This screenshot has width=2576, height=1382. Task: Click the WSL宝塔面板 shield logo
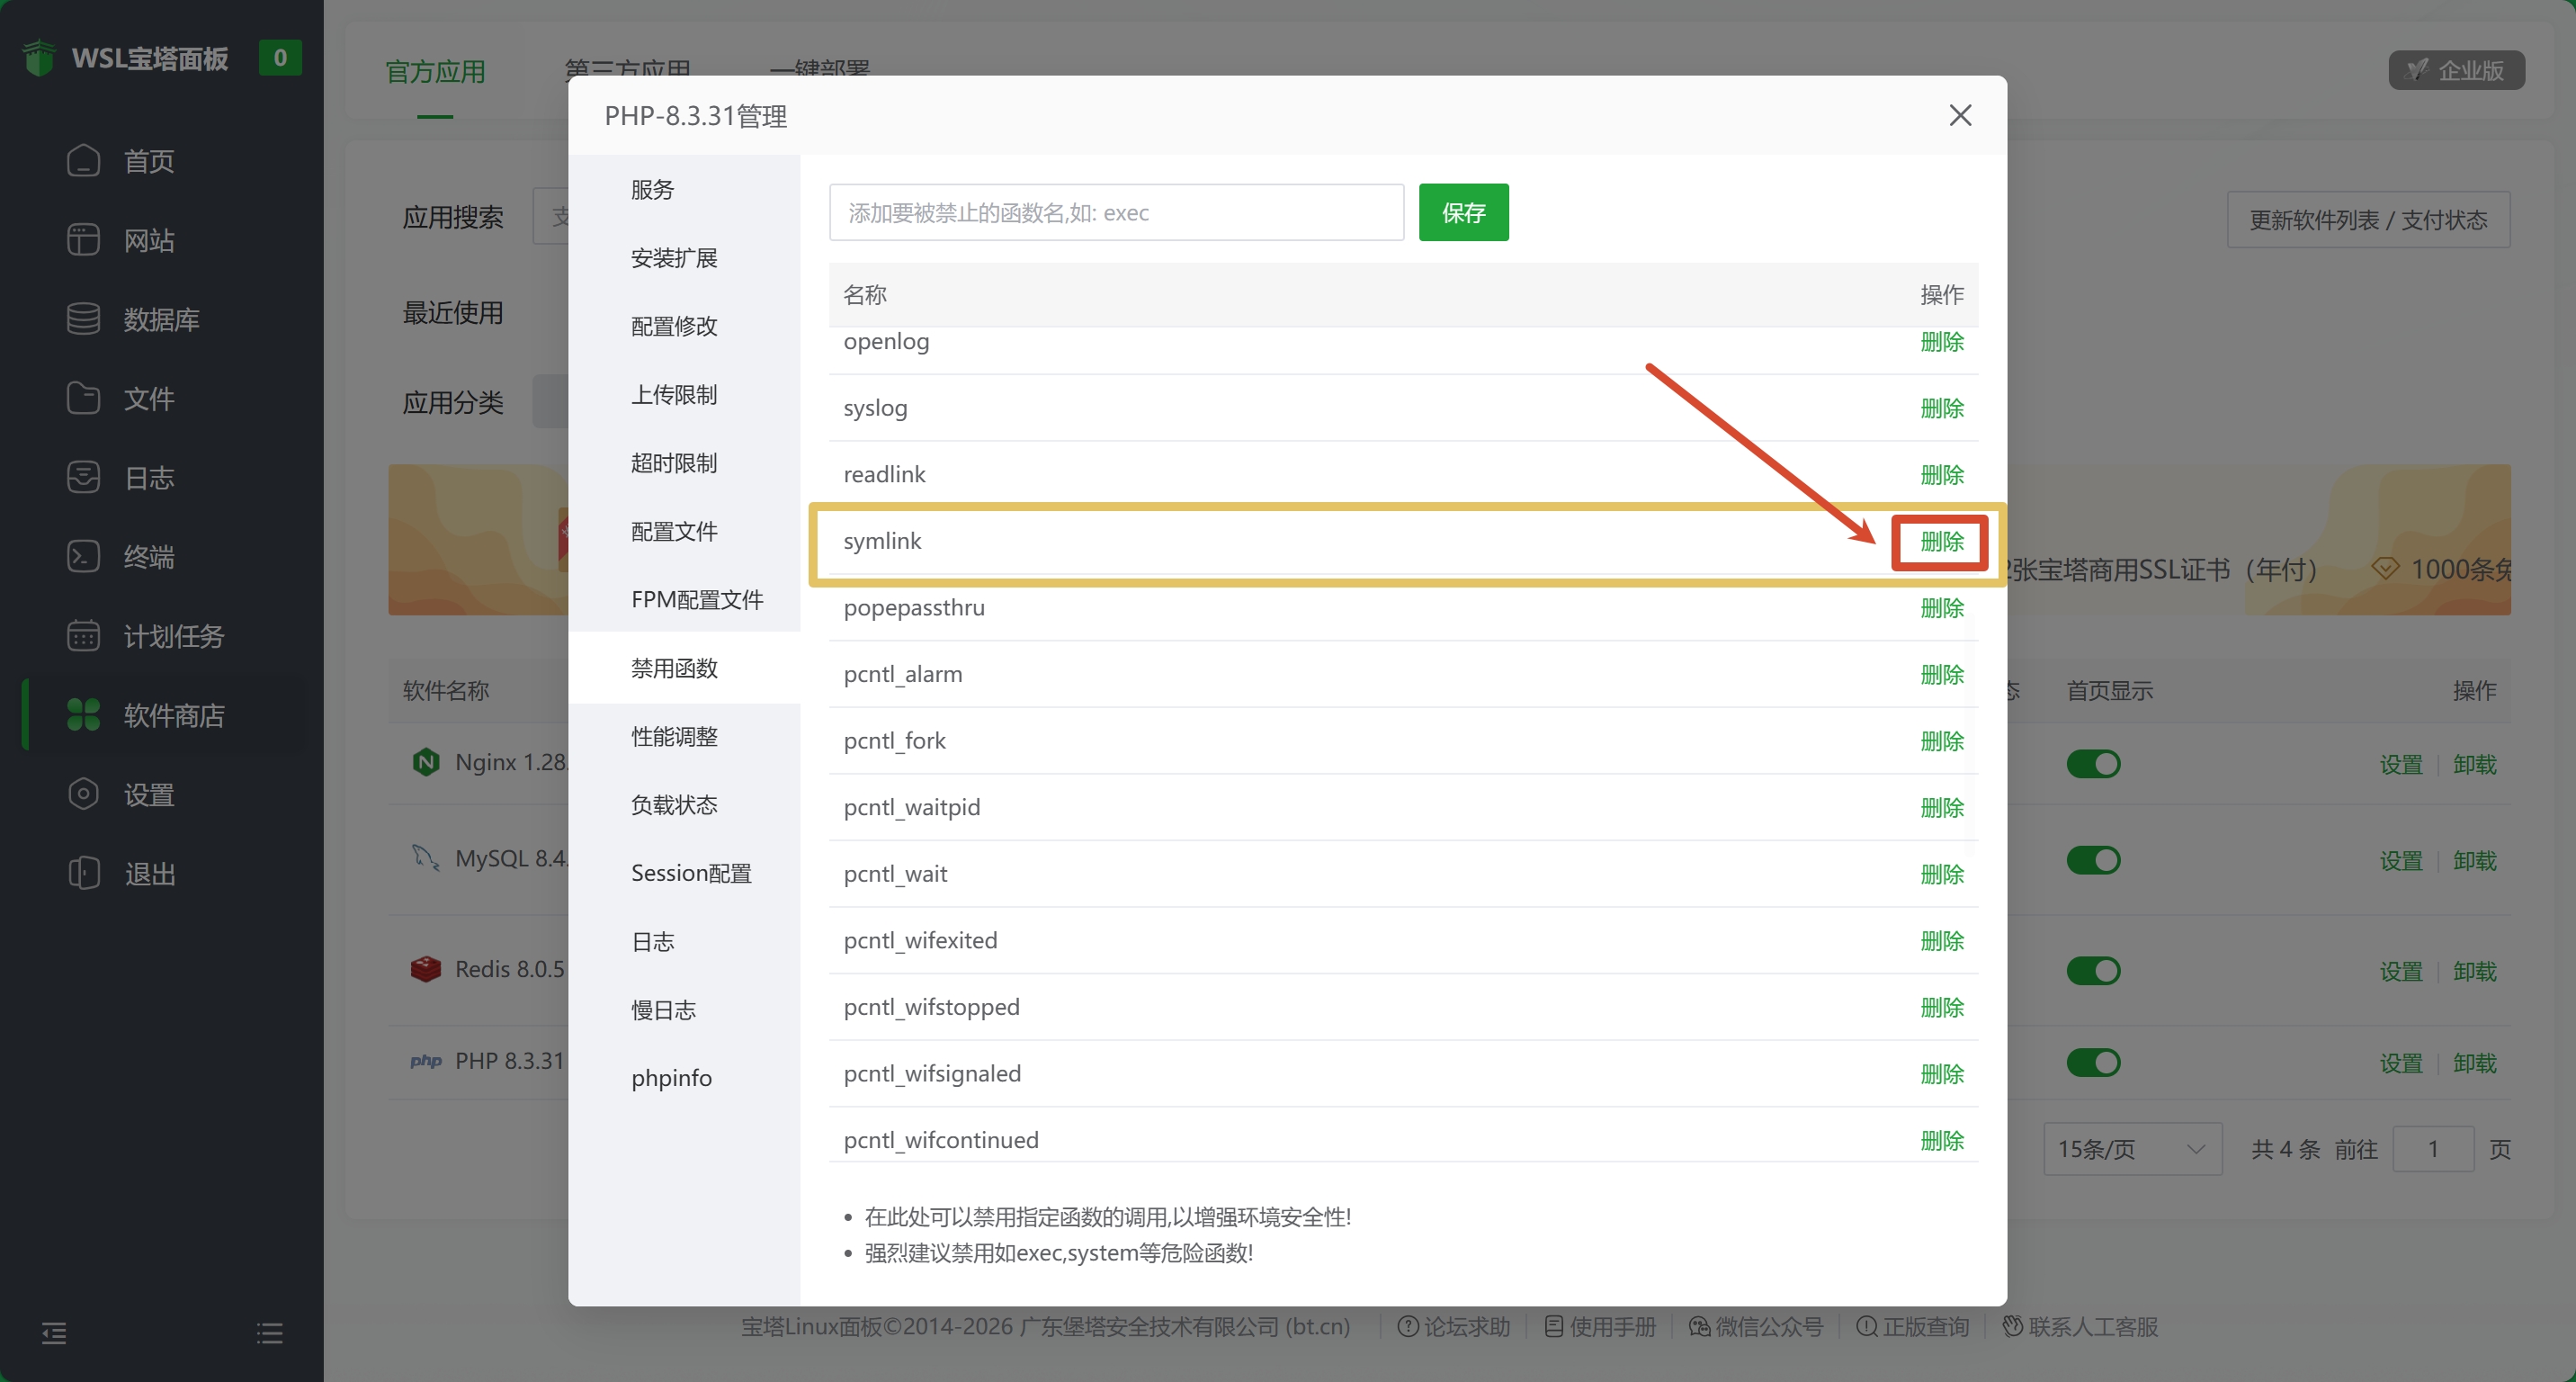39,58
